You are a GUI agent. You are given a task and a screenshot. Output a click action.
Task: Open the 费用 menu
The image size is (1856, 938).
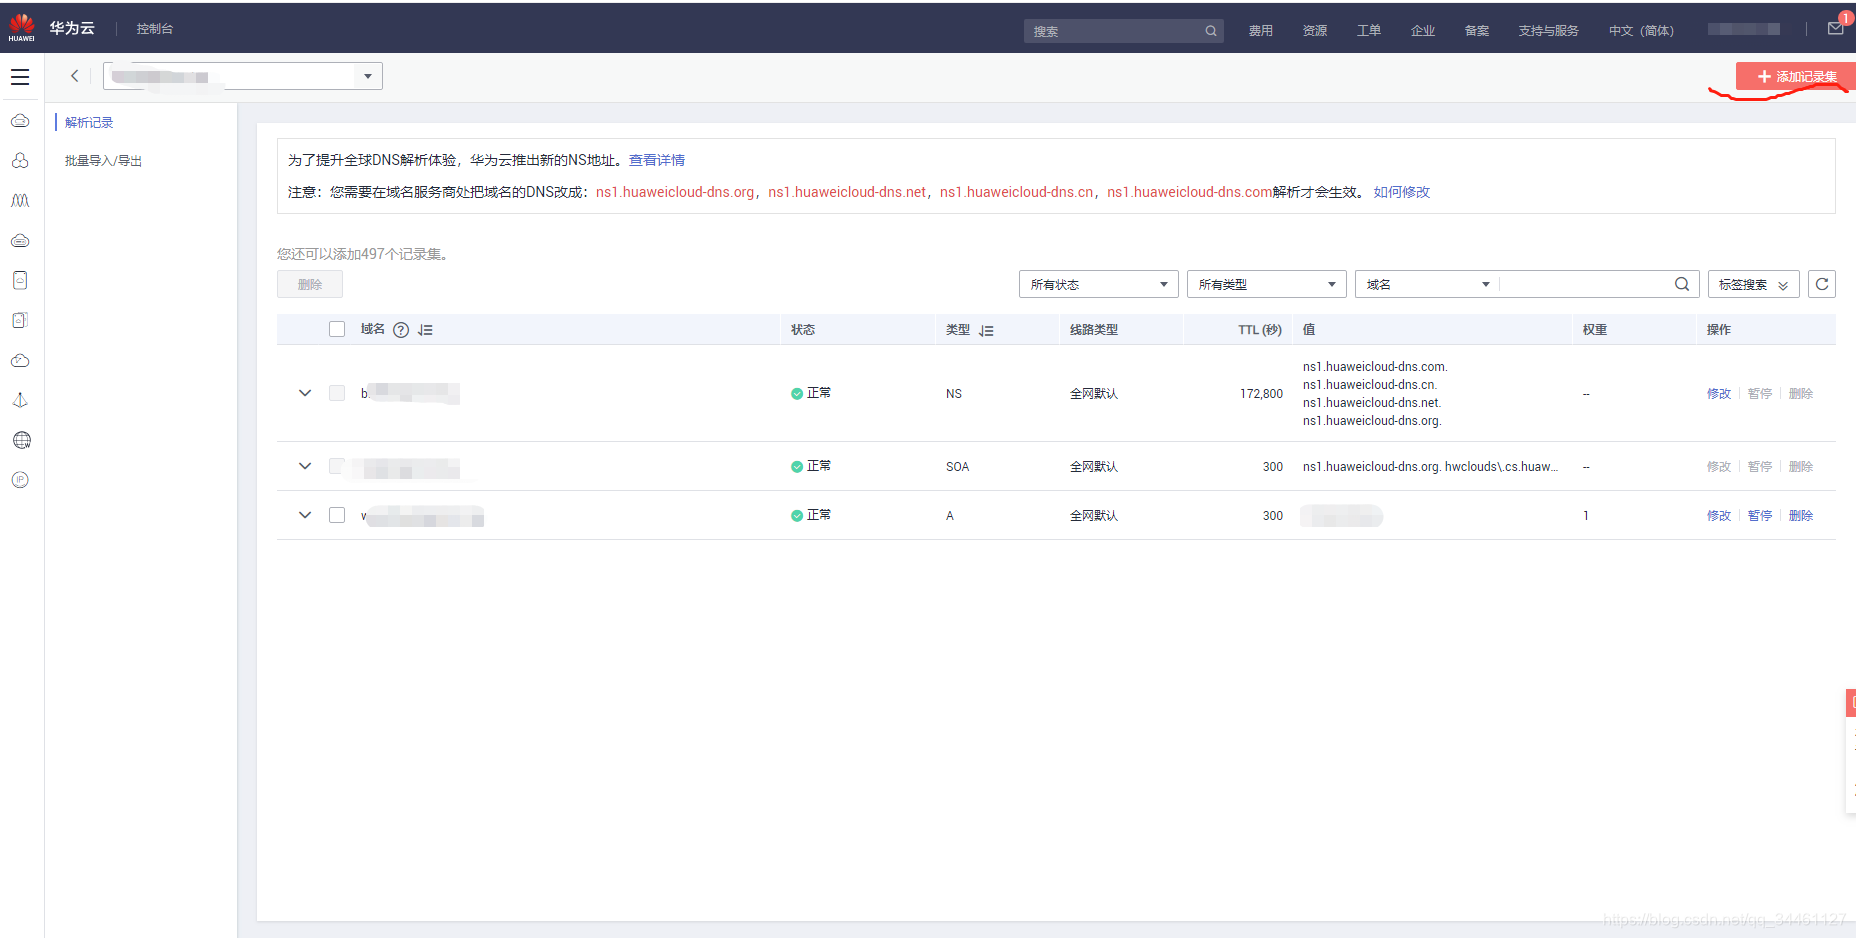point(1261,31)
